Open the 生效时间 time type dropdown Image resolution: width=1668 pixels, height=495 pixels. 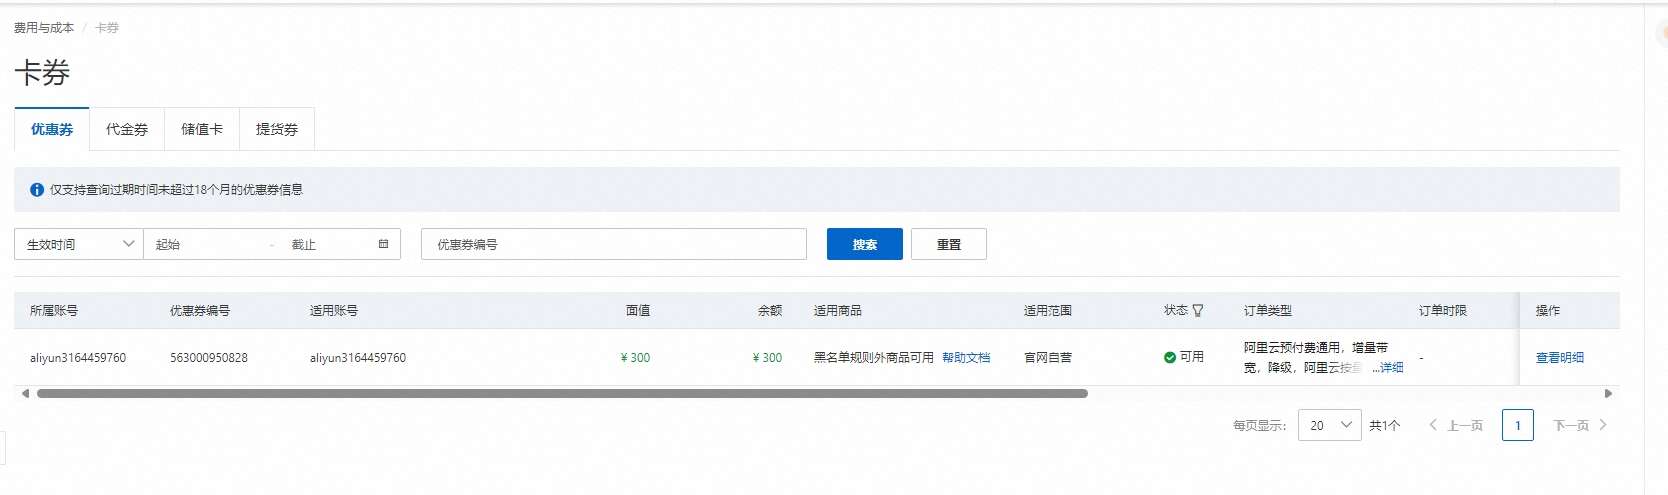point(79,244)
